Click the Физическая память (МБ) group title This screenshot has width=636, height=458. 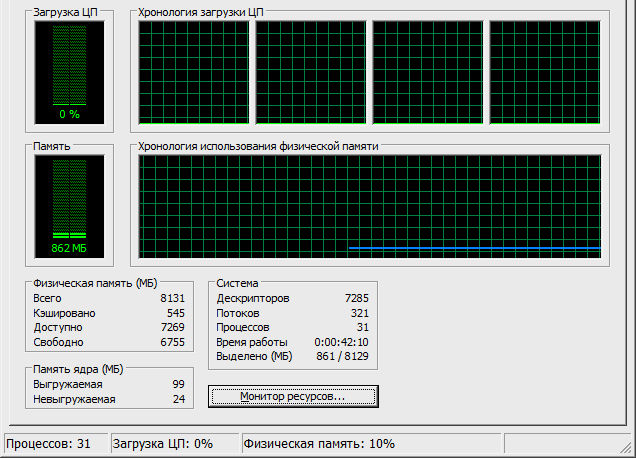click(x=95, y=283)
